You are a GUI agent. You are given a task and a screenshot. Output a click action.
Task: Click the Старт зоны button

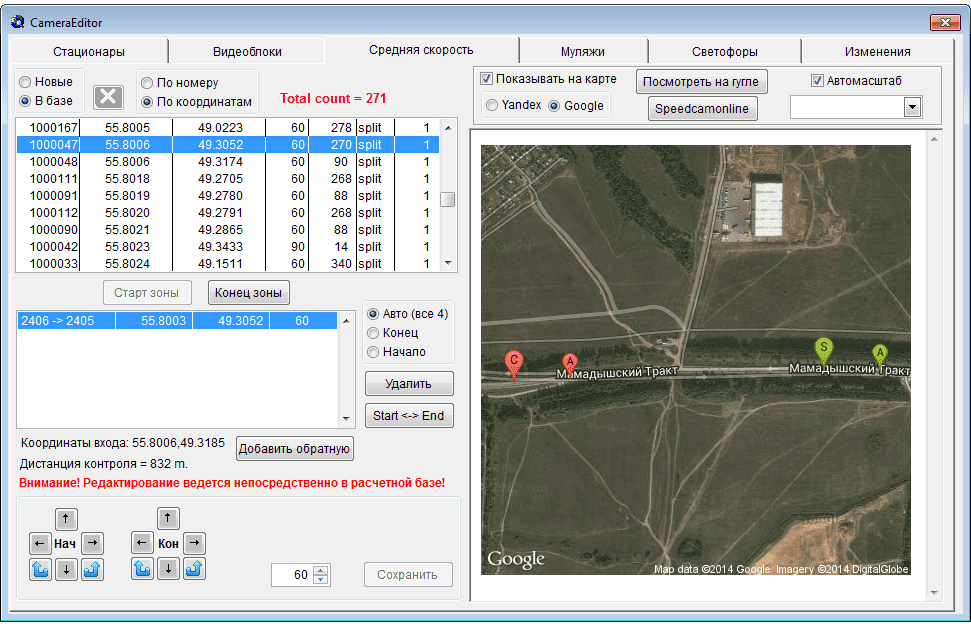click(147, 293)
